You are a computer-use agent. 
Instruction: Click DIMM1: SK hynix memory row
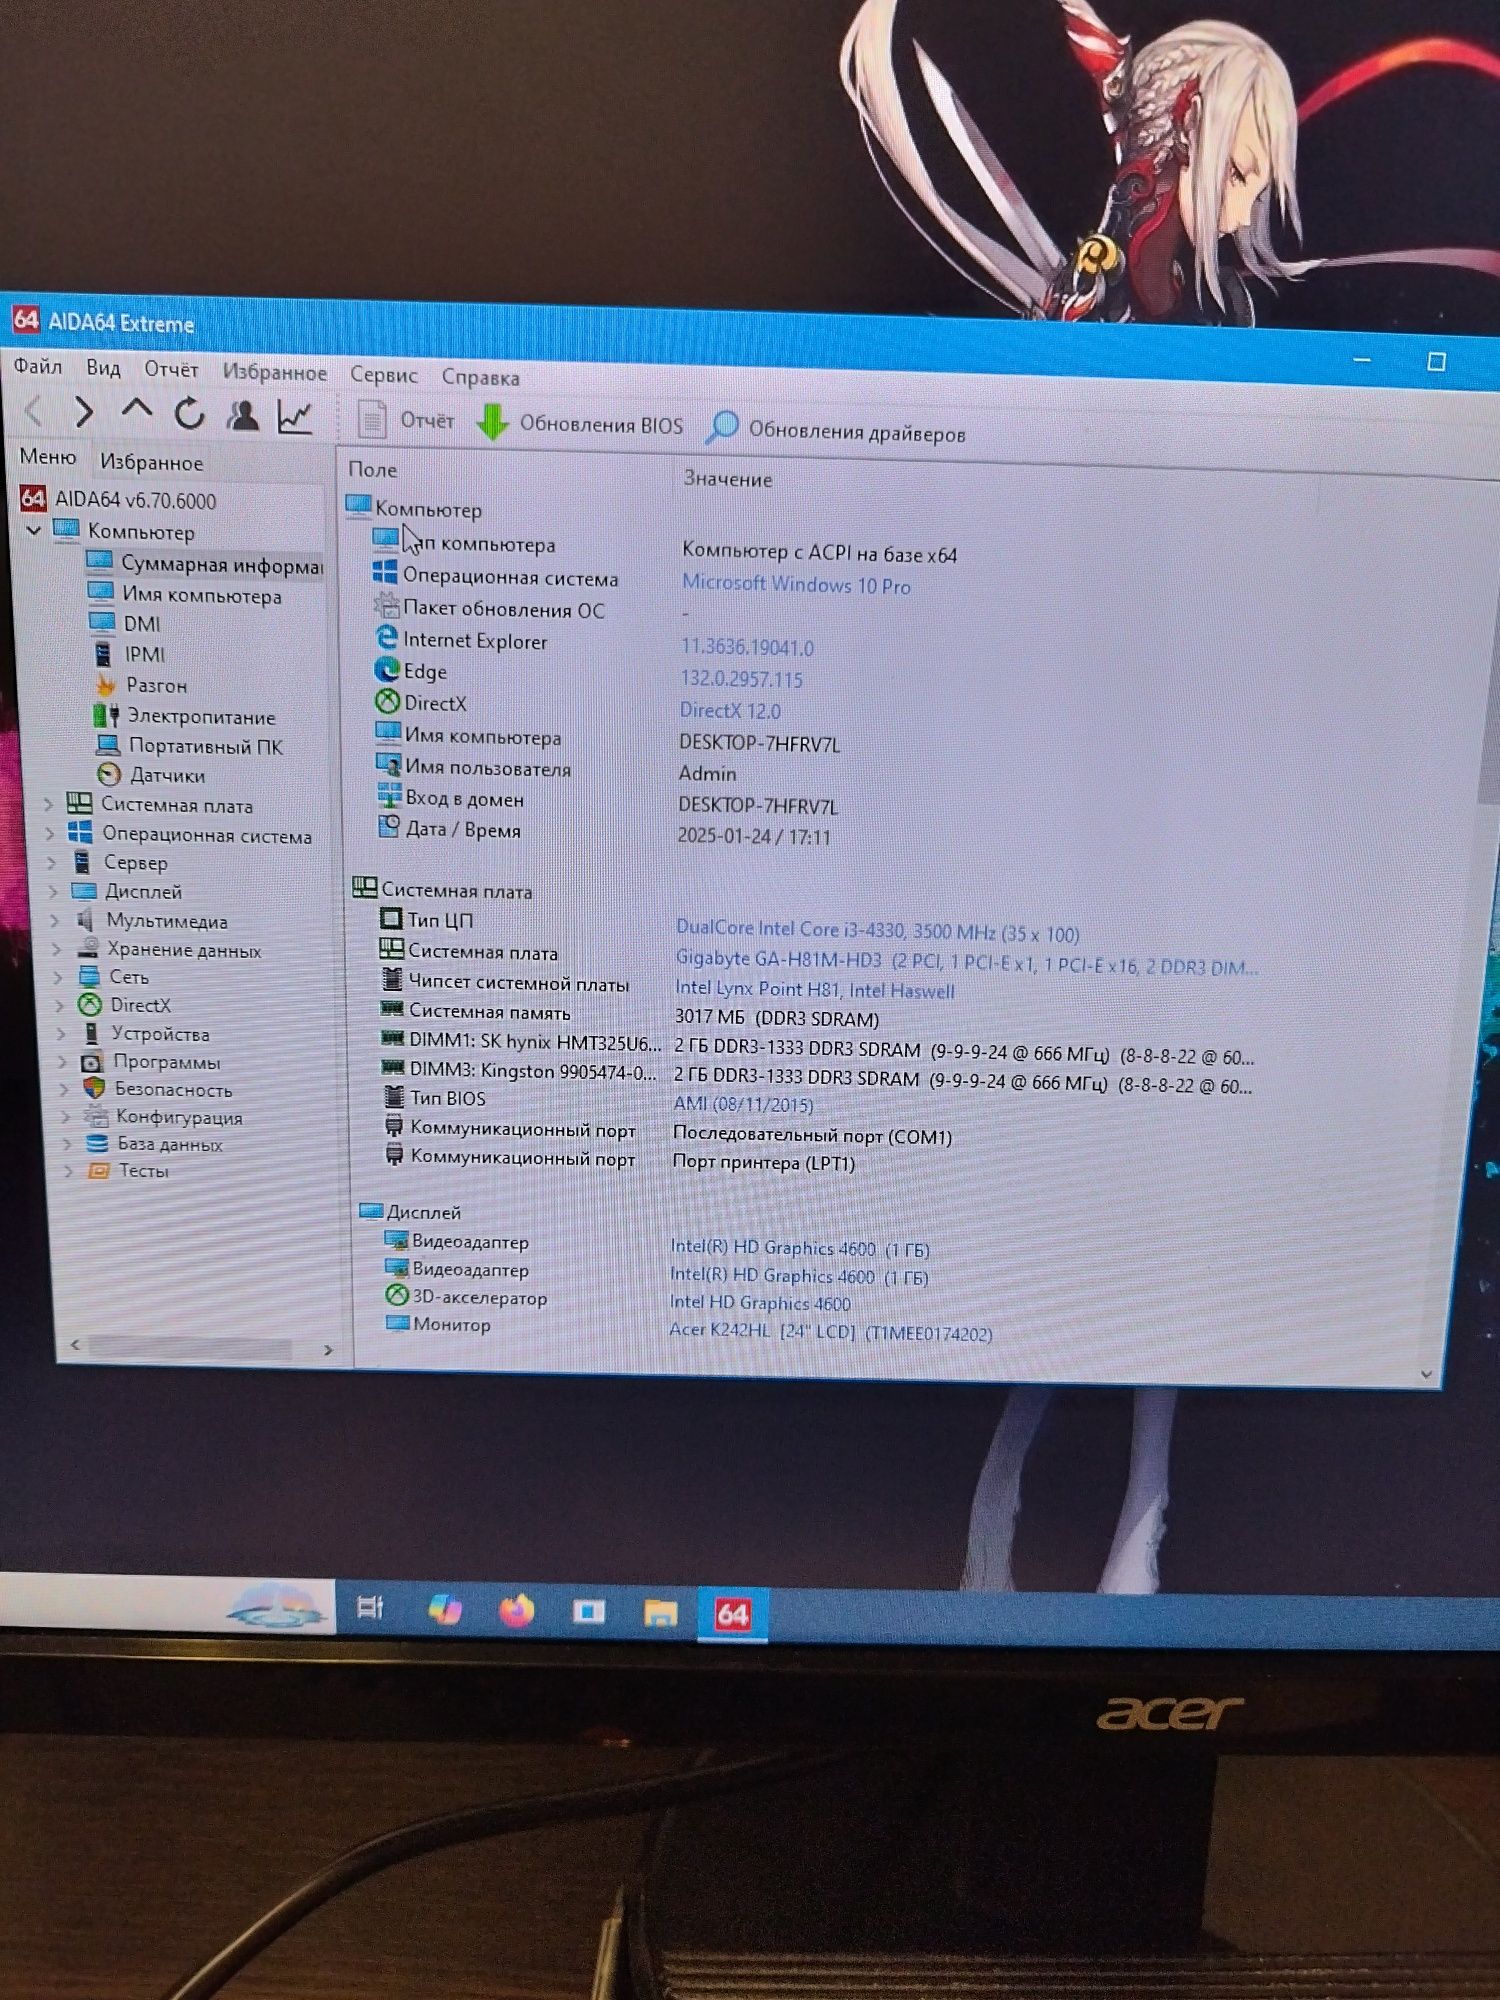point(816,1046)
